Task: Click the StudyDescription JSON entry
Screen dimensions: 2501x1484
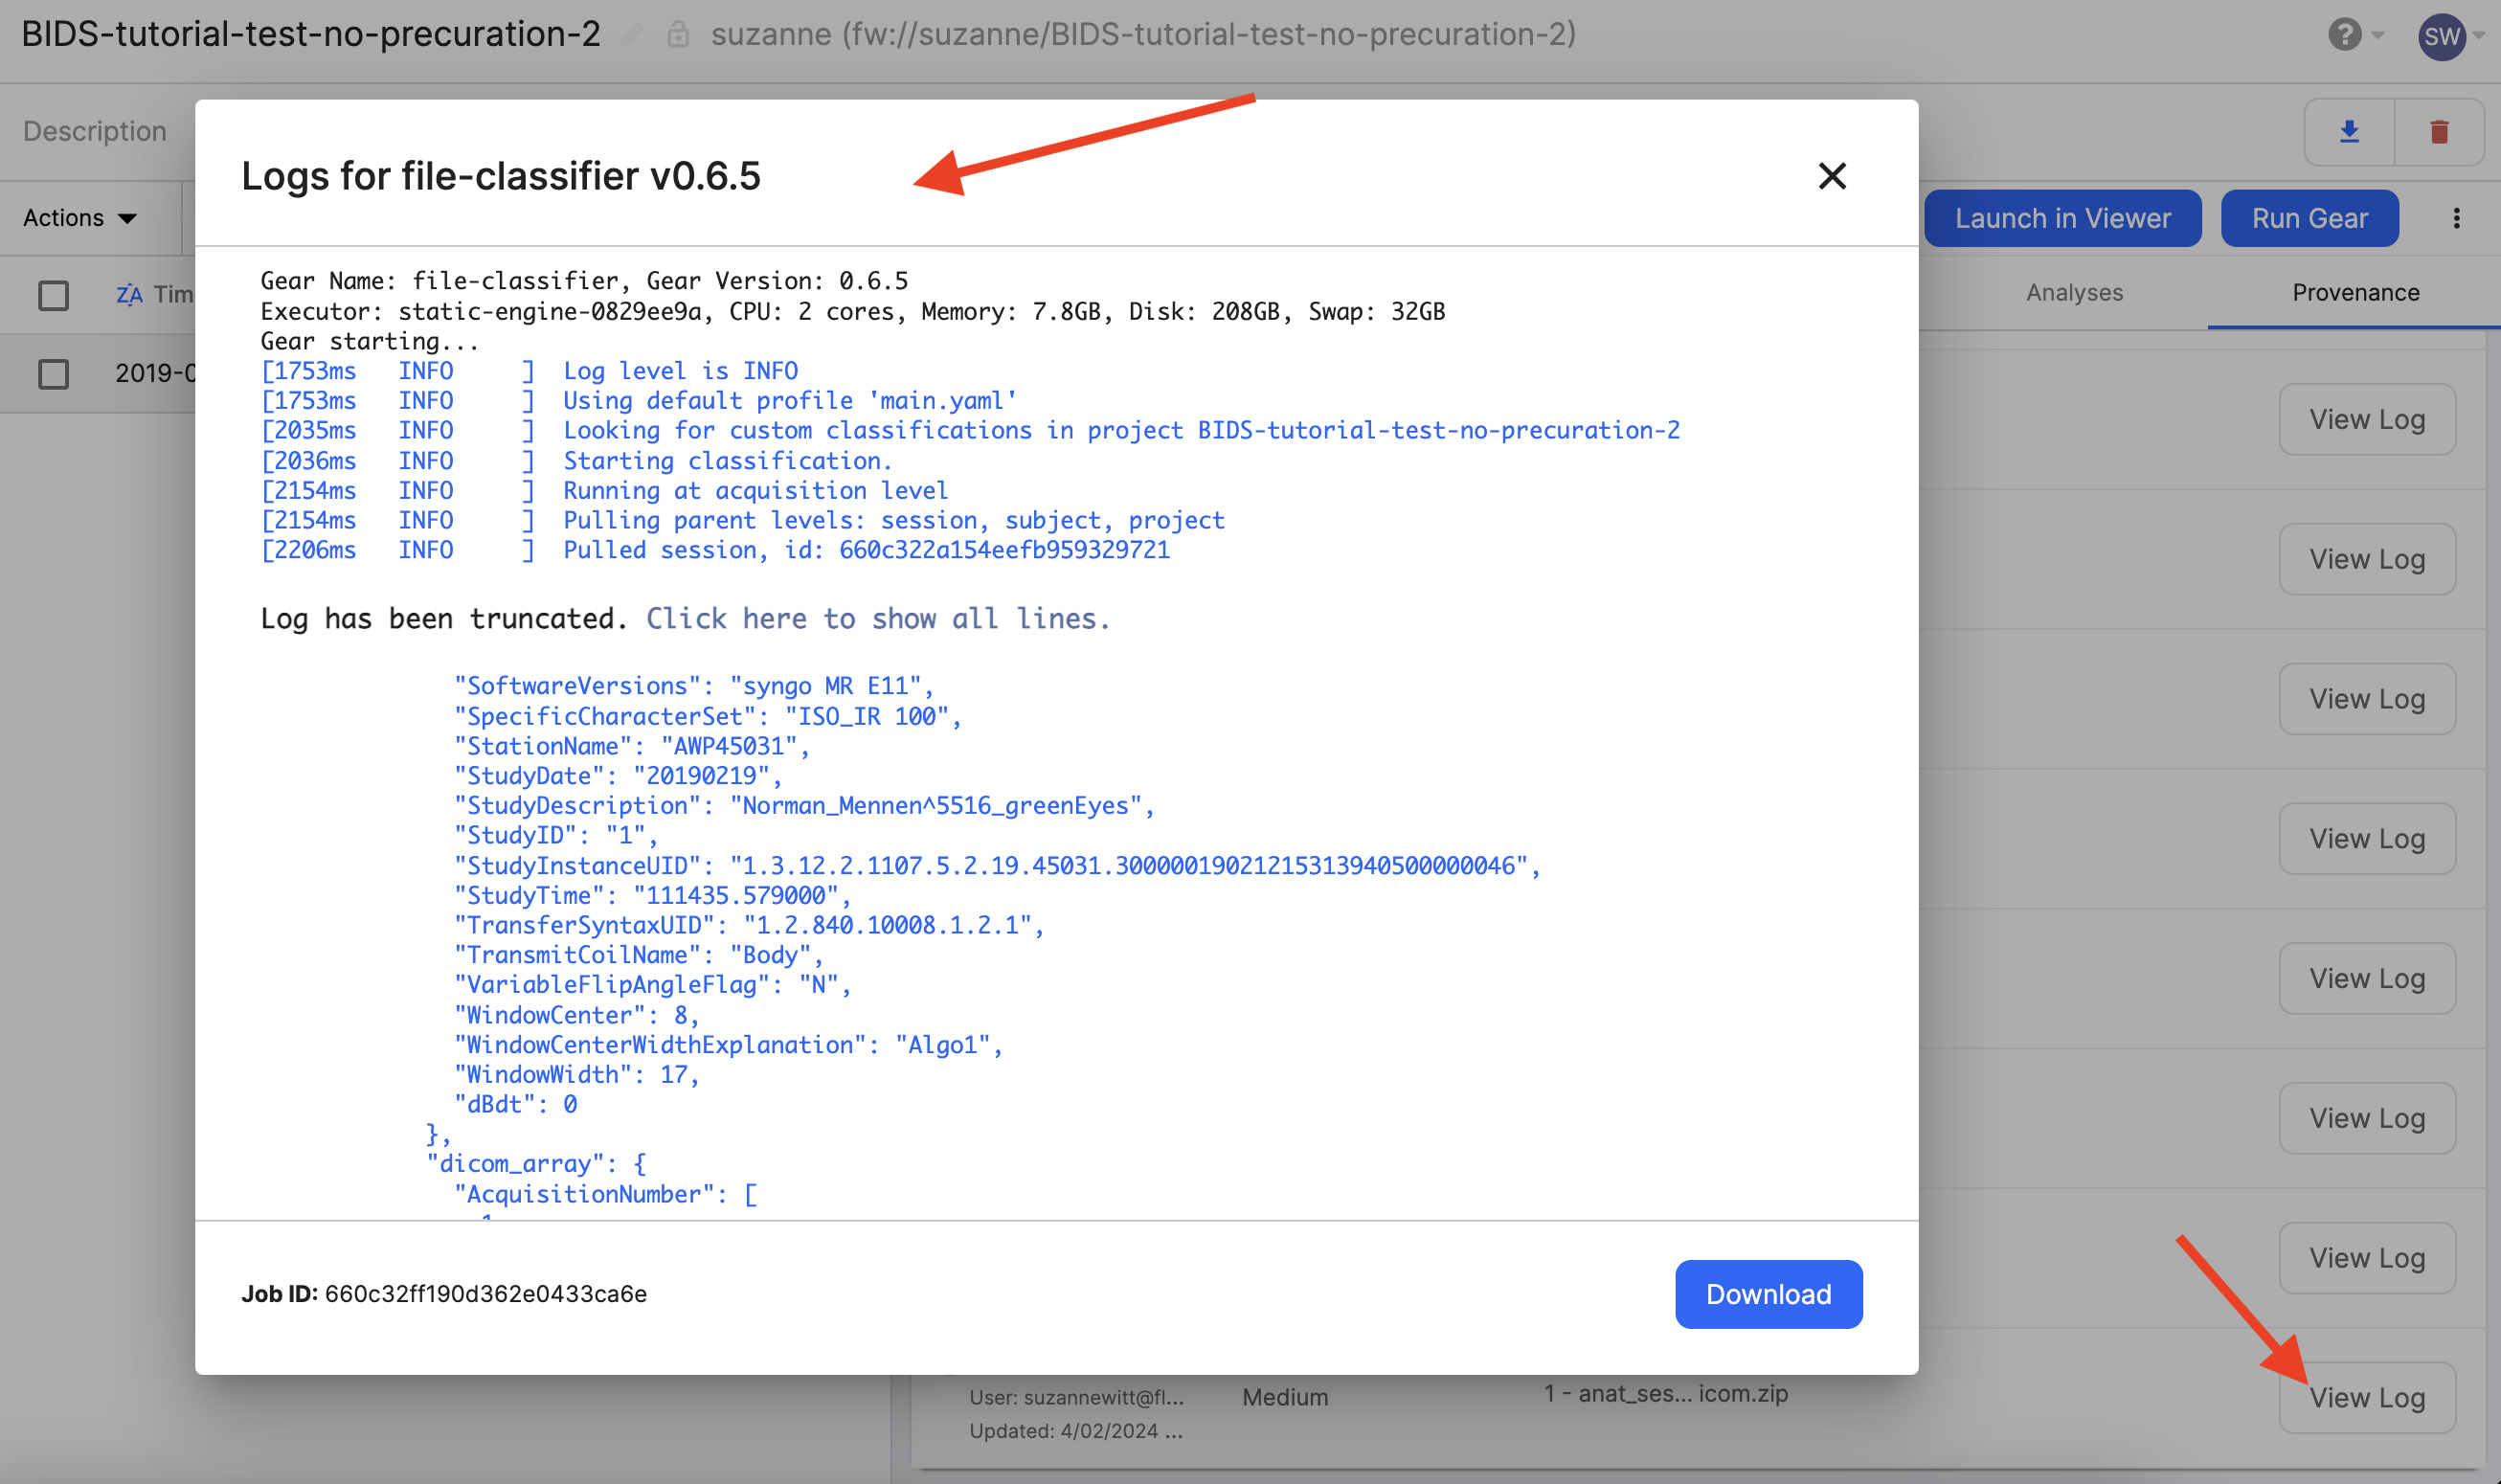Action: (x=804, y=805)
